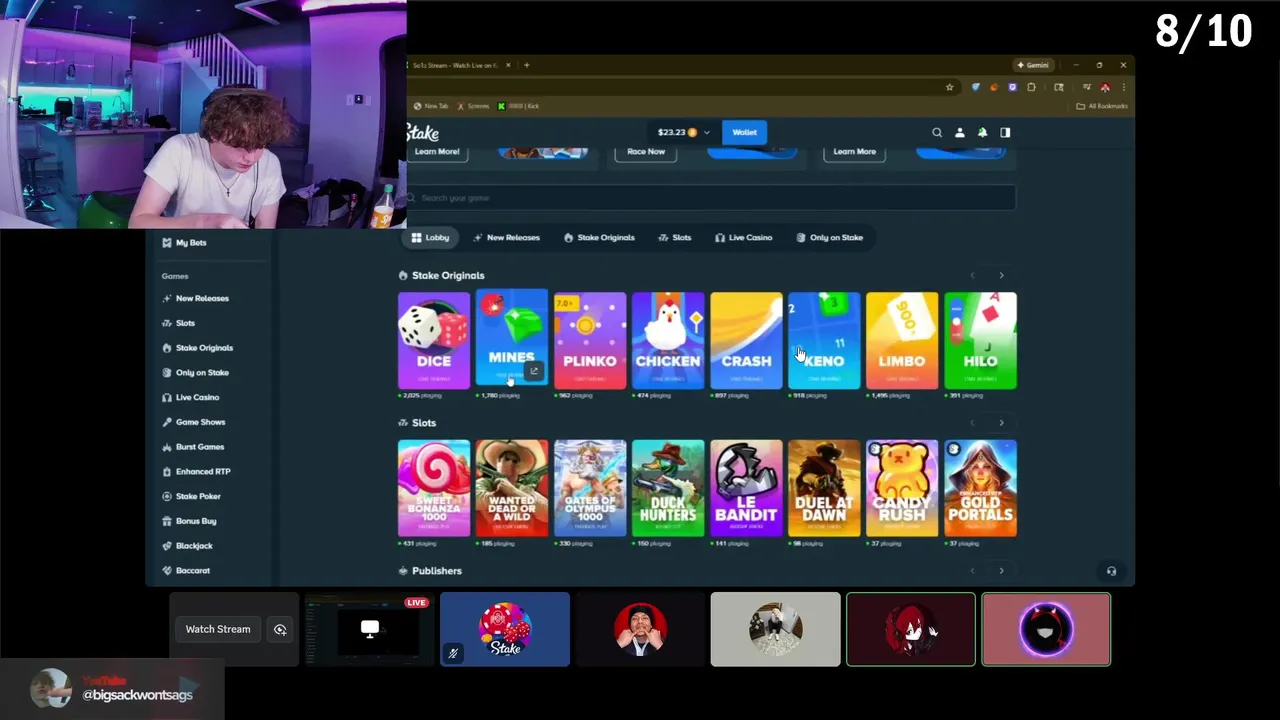Screen dimensions: 1280x720
Task: Open the Duel at Dawn slot
Action: point(824,488)
